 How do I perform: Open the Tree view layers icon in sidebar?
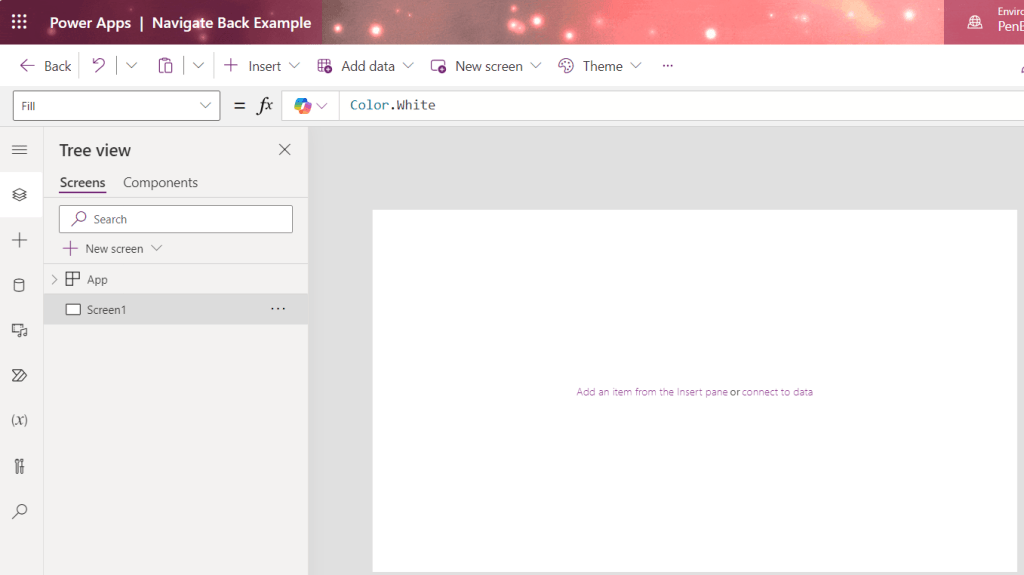tap(19, 195)
